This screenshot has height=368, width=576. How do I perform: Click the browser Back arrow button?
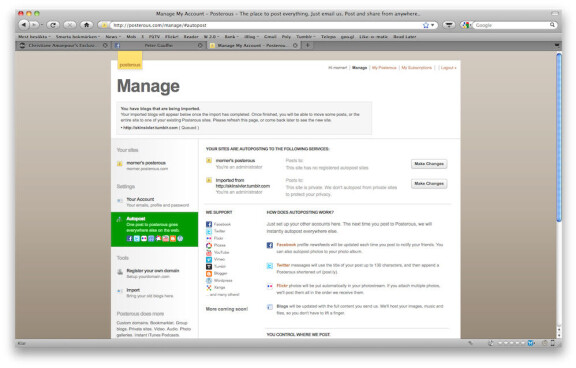point(24,25)
